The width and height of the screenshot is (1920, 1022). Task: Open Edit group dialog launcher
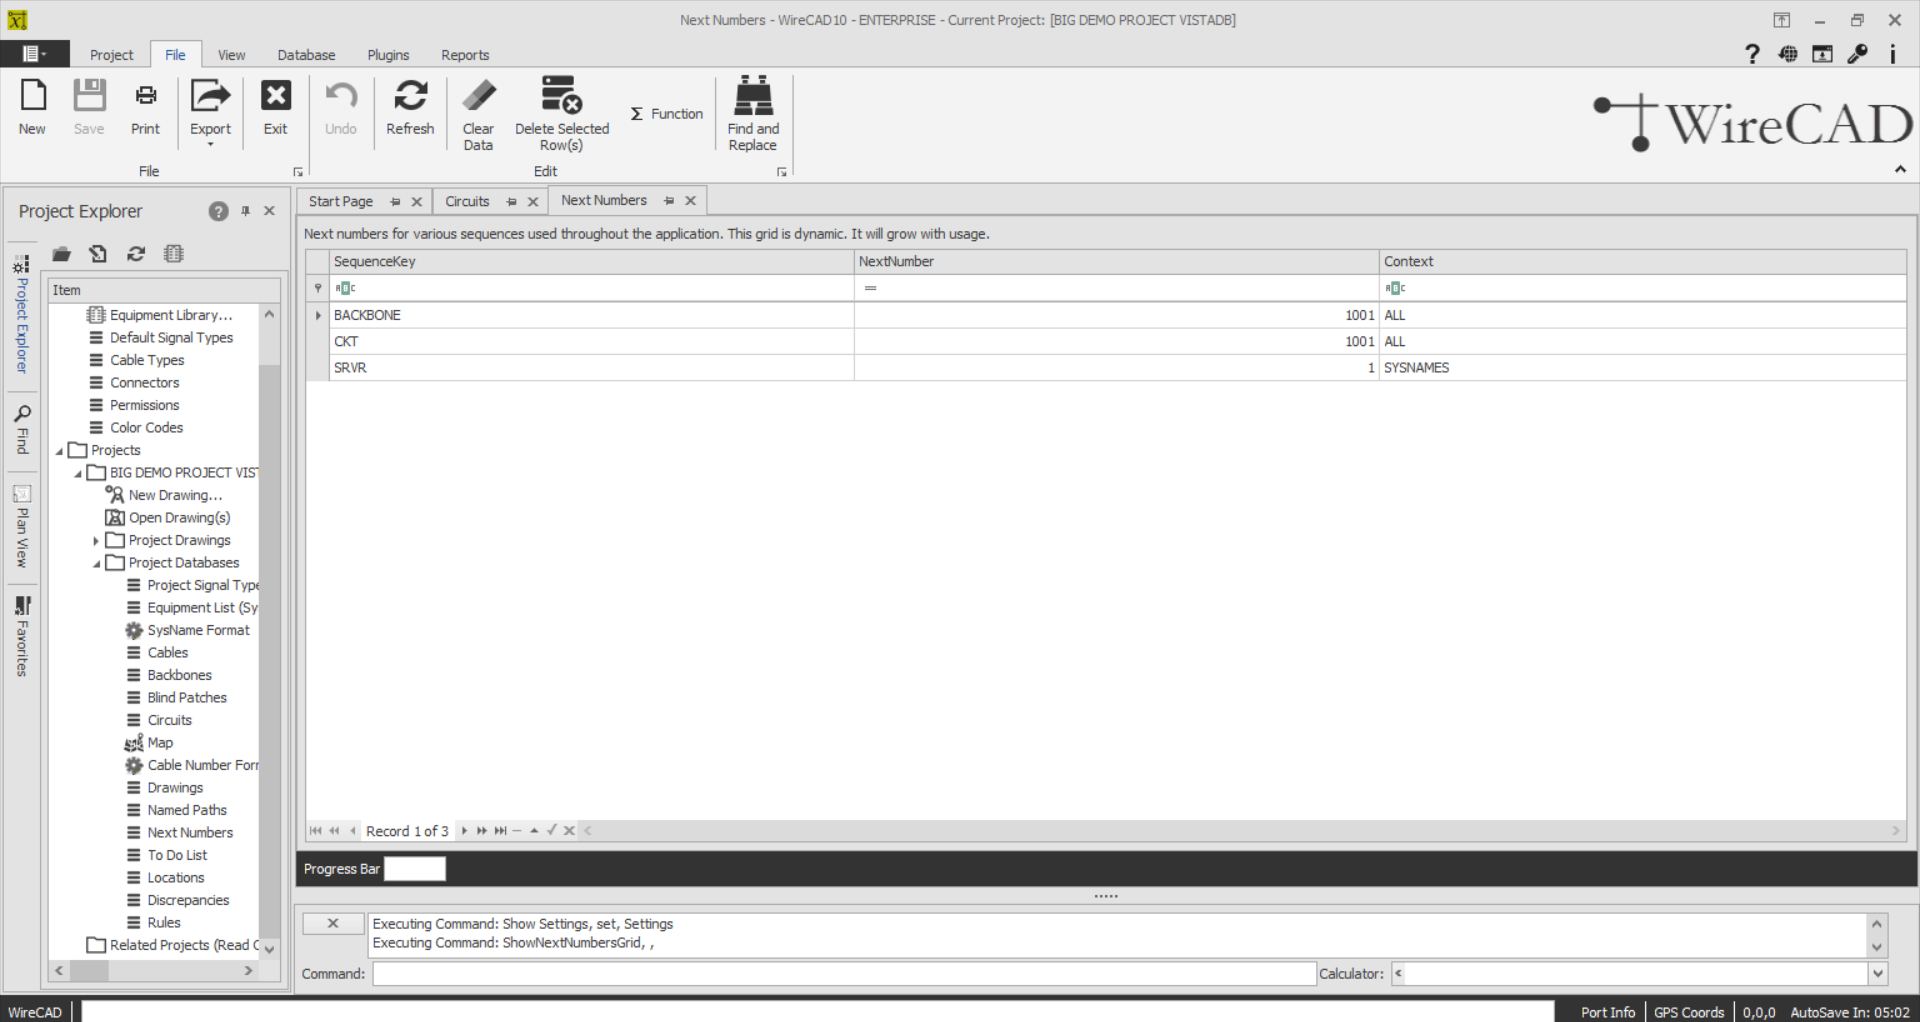(x=782, y=172)
